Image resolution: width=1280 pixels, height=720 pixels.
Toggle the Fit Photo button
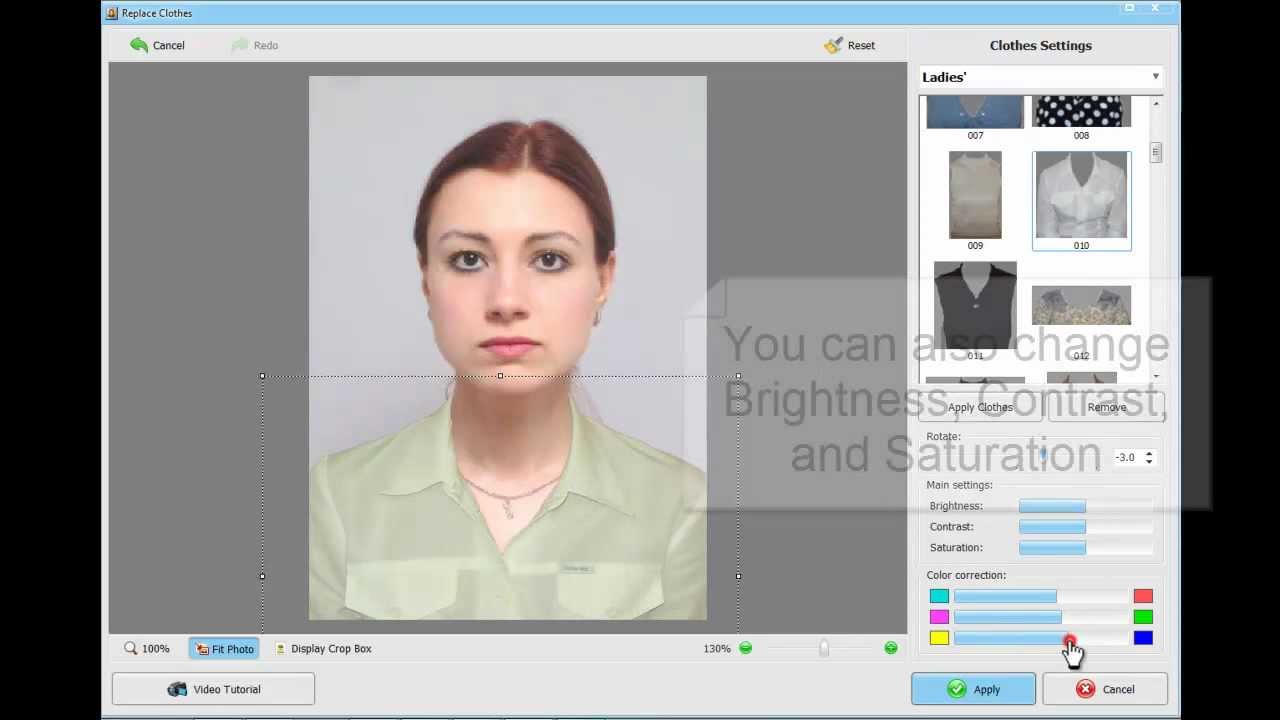(224, 649)
